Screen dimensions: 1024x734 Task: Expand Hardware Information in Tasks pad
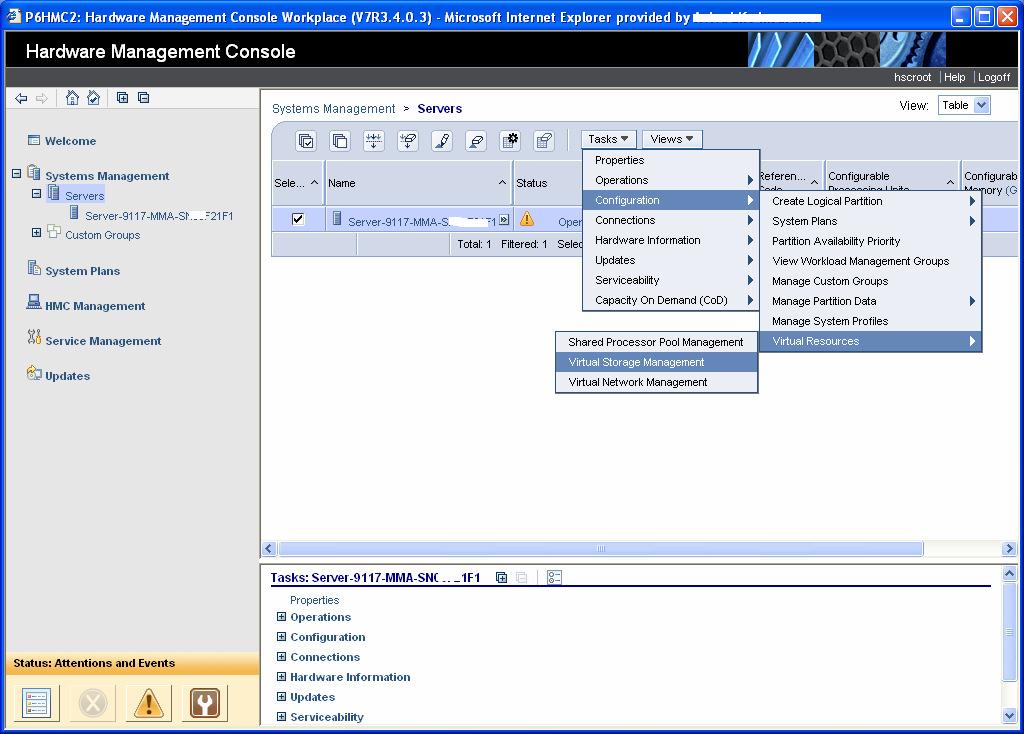pyautogui.click(x=281, y=677)
